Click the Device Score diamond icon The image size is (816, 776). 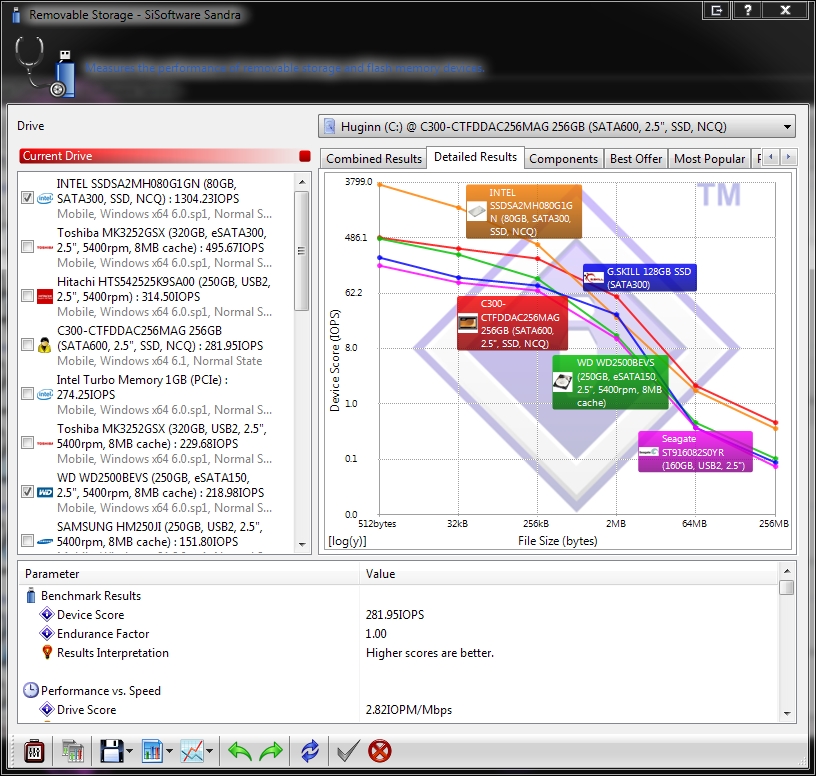point(47,614)
